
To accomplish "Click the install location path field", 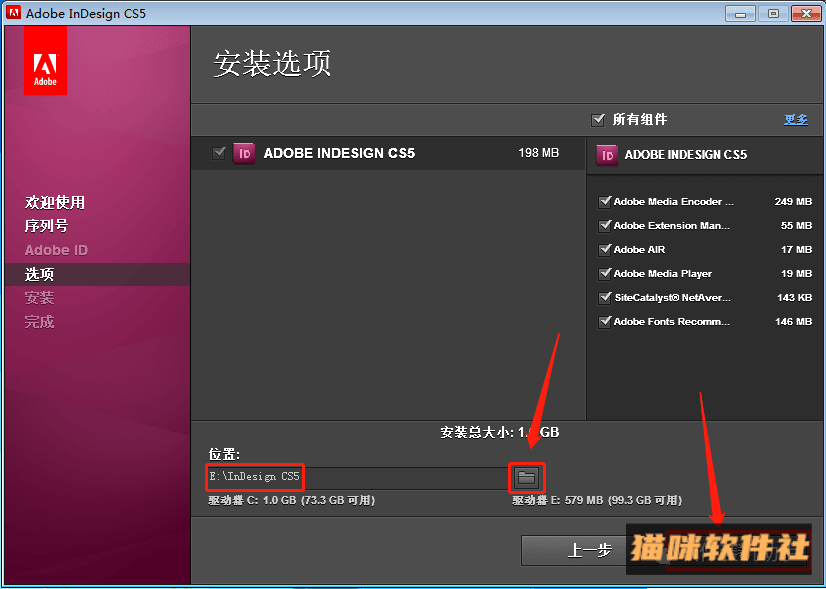I will [x=357, y=478].
